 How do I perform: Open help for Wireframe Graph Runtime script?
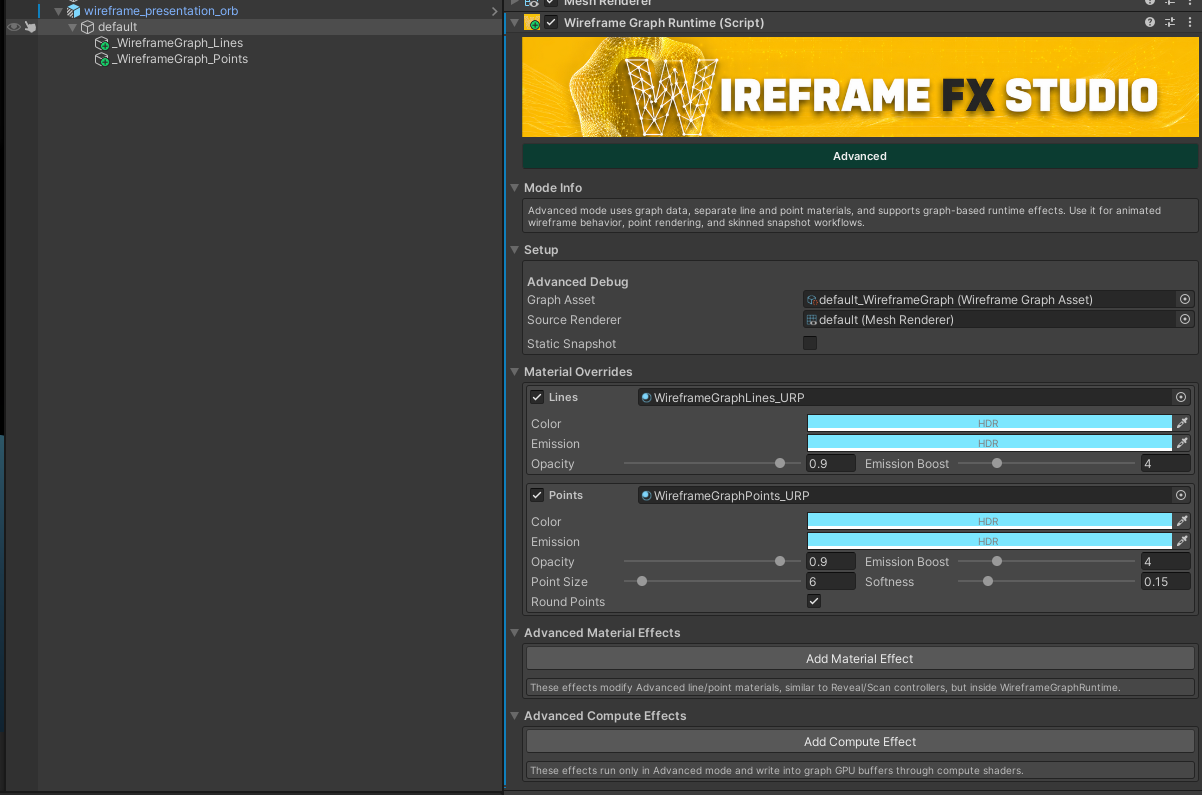pyautogui.click(x=1150, y=22)
